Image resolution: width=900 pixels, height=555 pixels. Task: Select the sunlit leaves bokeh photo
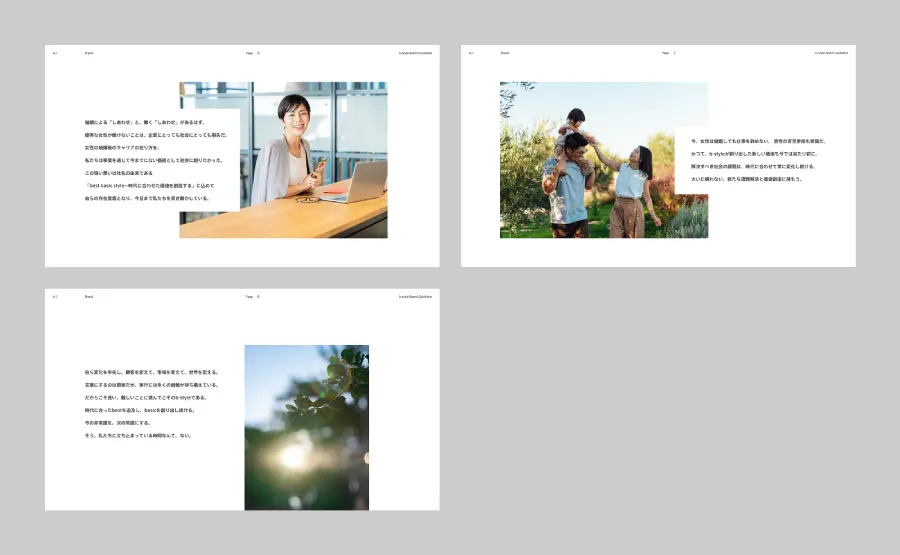tap(307, 428)
